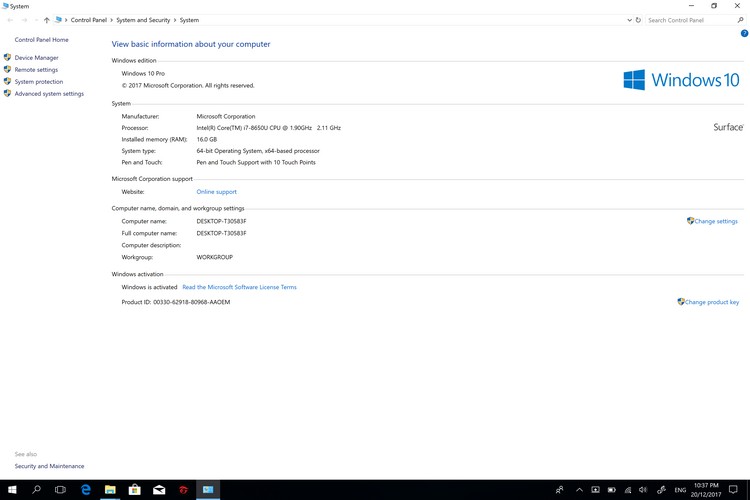Click Change settings for computer name
This screenshot has height=500, width=750.
click(x=716, y=221)
